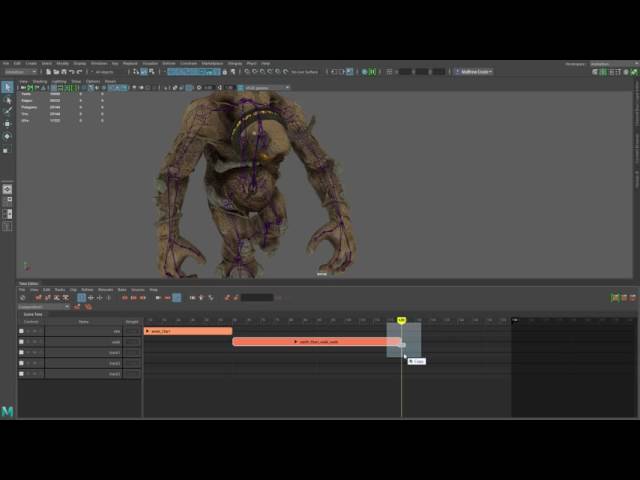Click Open Scene icon on status line

click(x=56, y=72)
